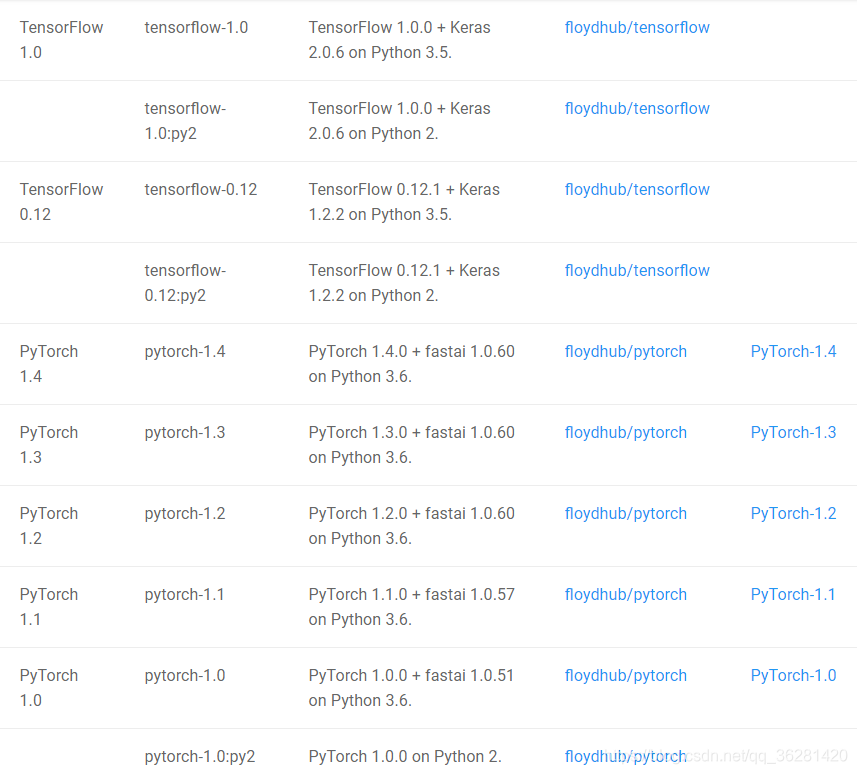857x774 pixels.
Task: Open floydhub/pytorch link in pytorch-1.4 row
Action: pos(625,351)
